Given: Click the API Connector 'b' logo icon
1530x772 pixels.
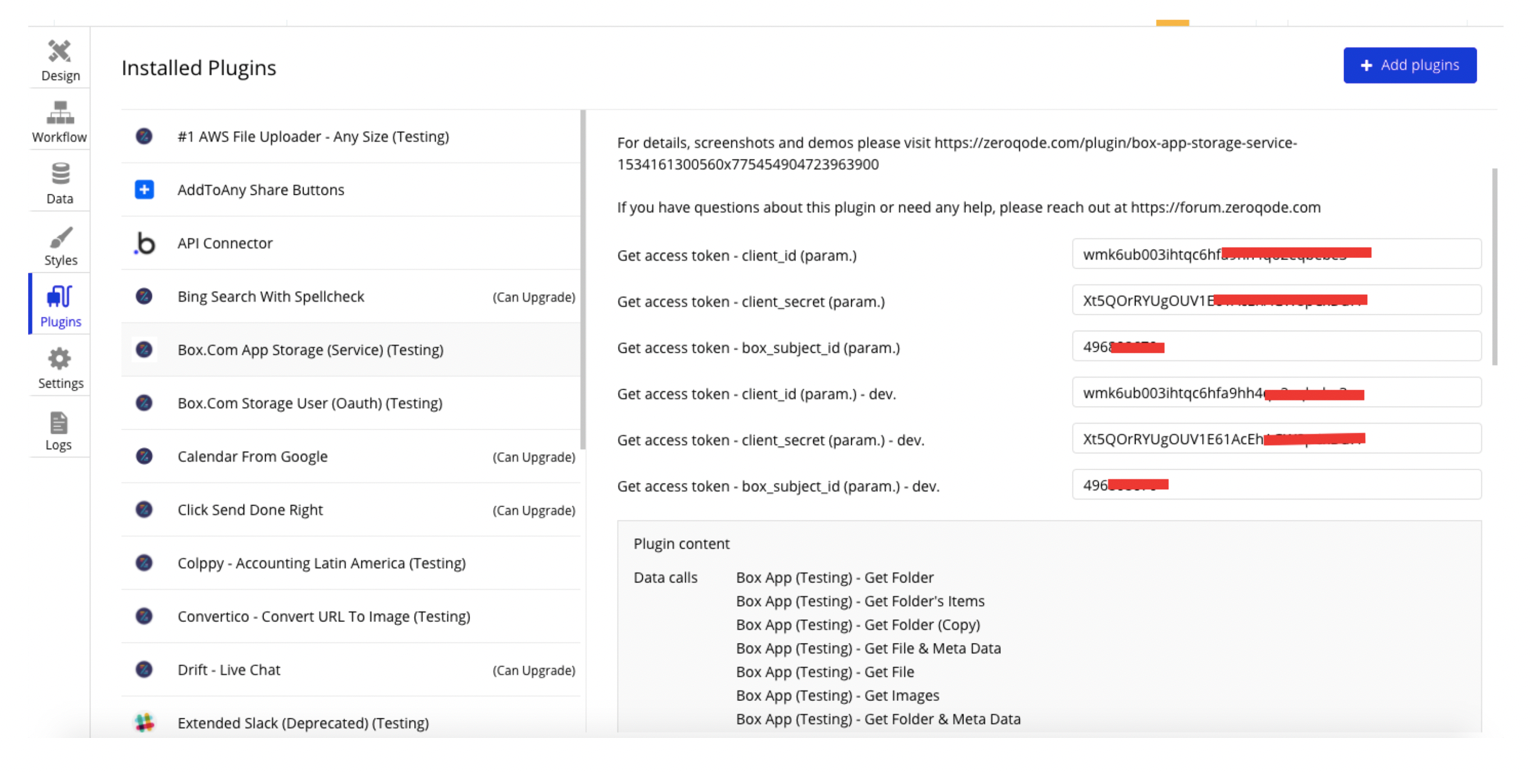Looking at the screenshot, I should point(144,243).
